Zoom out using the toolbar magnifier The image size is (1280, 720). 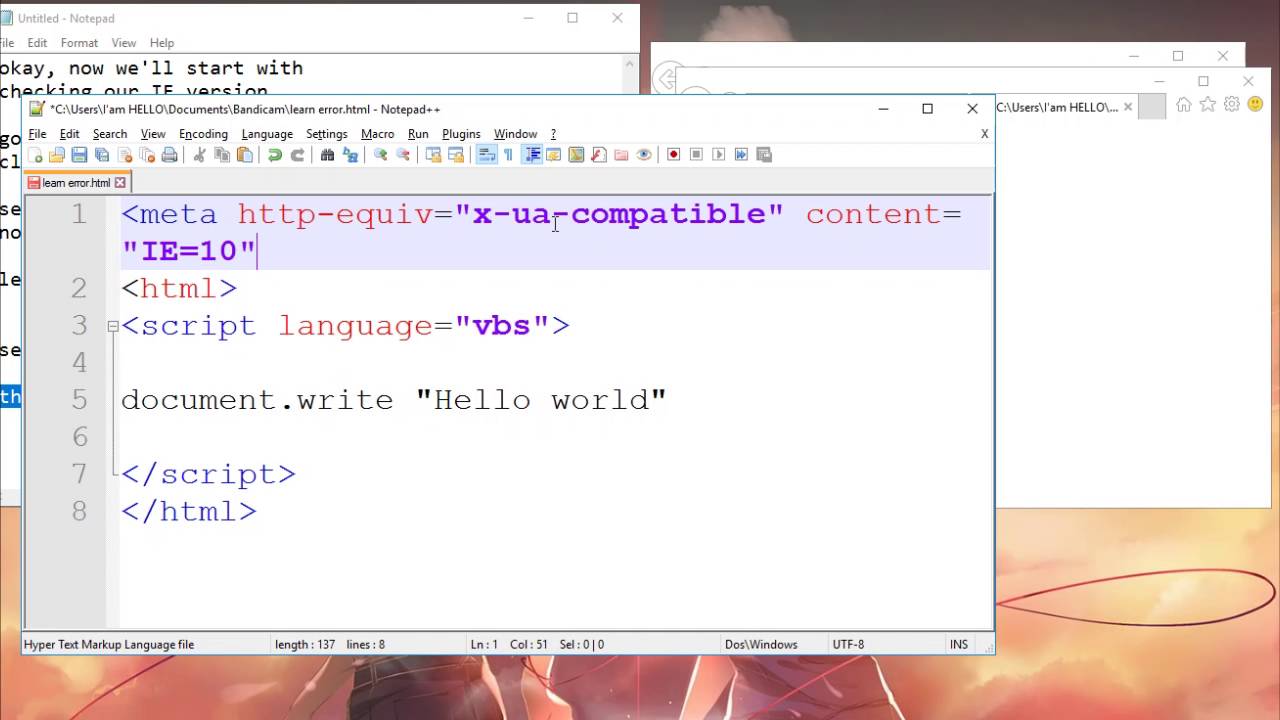click(x=403, y=155)
